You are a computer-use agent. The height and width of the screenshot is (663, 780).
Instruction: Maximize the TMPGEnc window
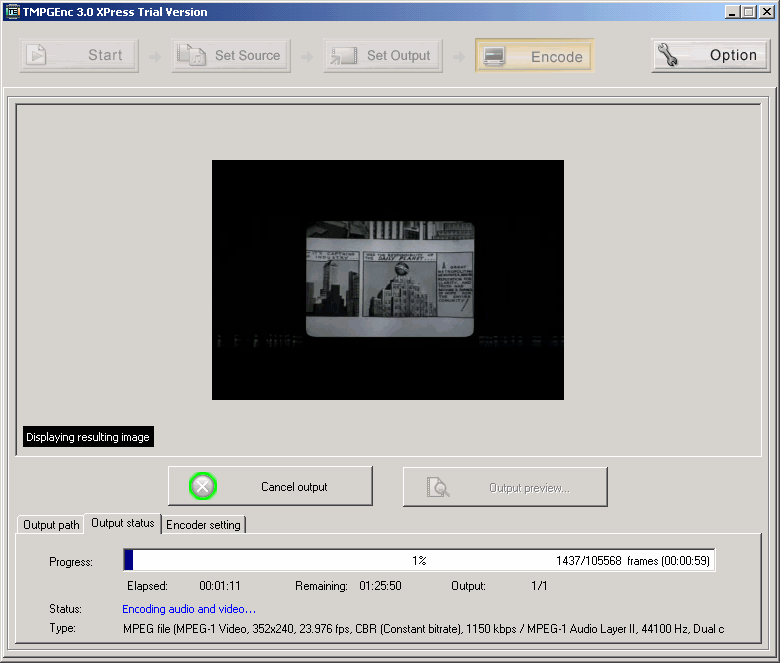[749, 12]
